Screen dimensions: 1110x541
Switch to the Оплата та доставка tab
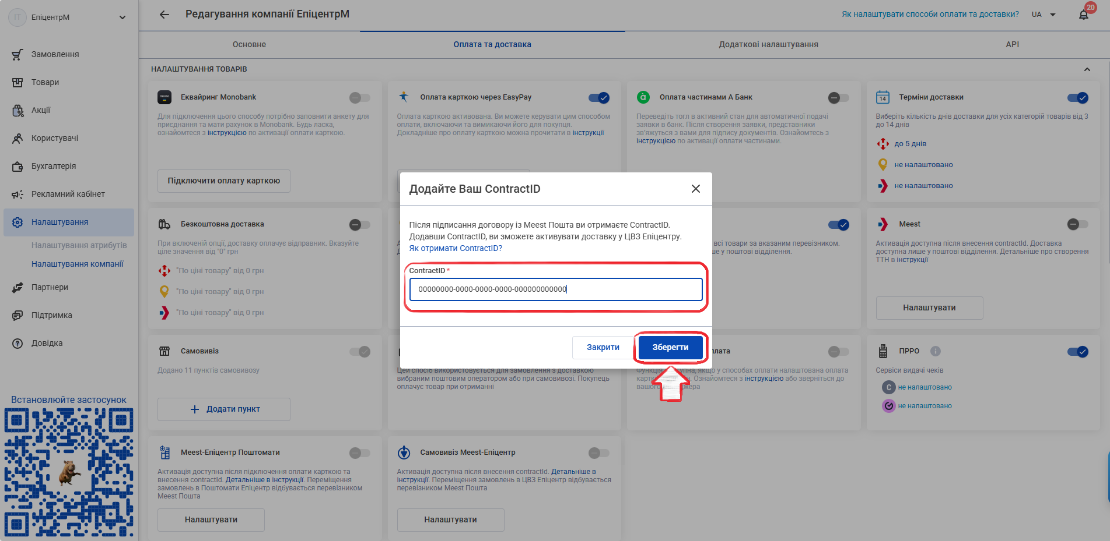coord(493,44)
